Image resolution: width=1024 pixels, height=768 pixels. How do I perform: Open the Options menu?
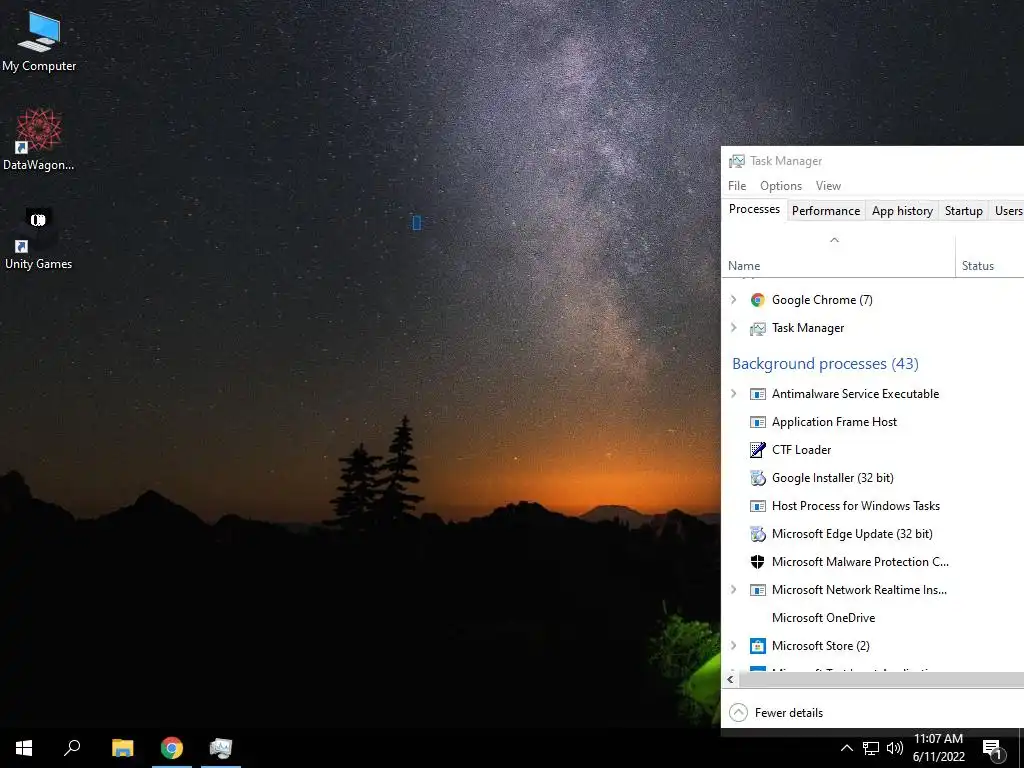coord(780,186)
